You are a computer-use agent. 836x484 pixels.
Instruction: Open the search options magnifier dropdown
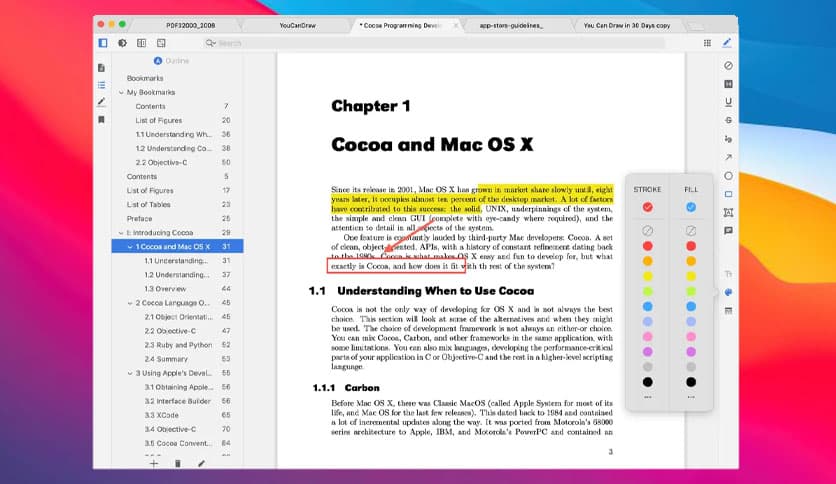pos(211,43)
